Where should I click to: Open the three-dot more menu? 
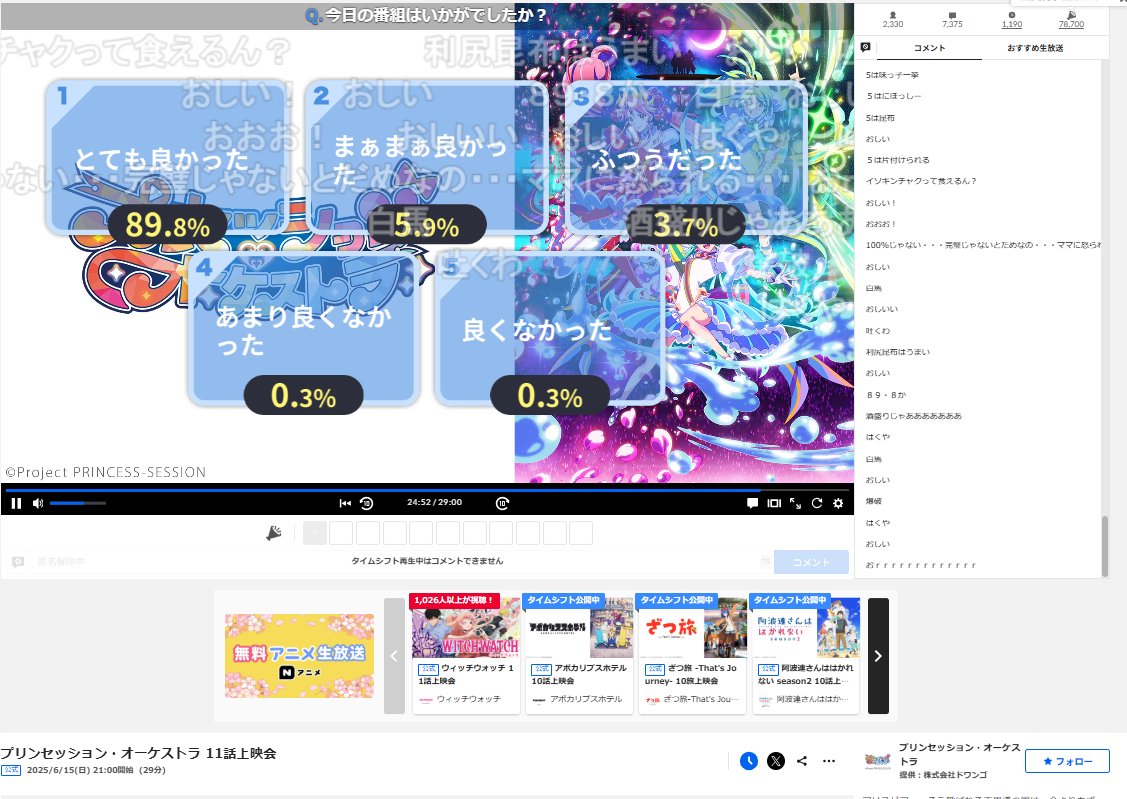pyautogui.click(x=829, y=760)
